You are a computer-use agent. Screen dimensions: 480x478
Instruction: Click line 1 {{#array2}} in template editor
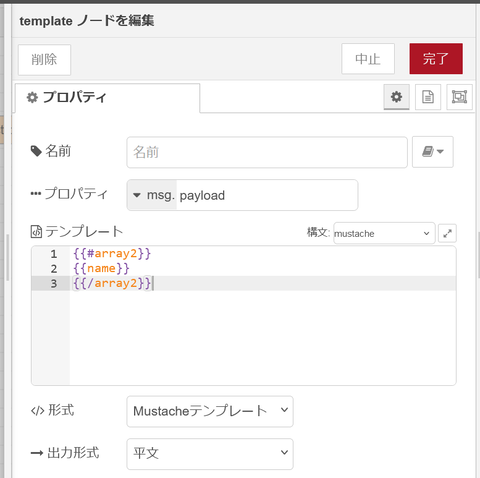(112, 254)
